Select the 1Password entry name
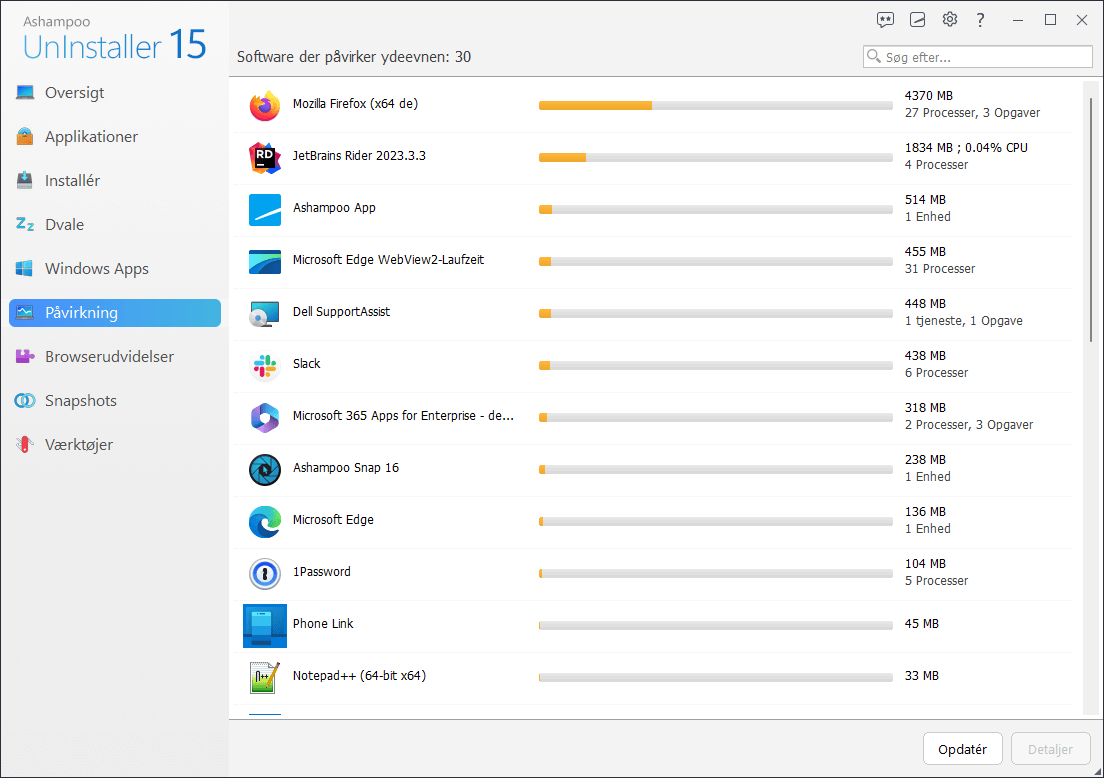Screen dimensions: 1104x778 [x=321, y=572]
